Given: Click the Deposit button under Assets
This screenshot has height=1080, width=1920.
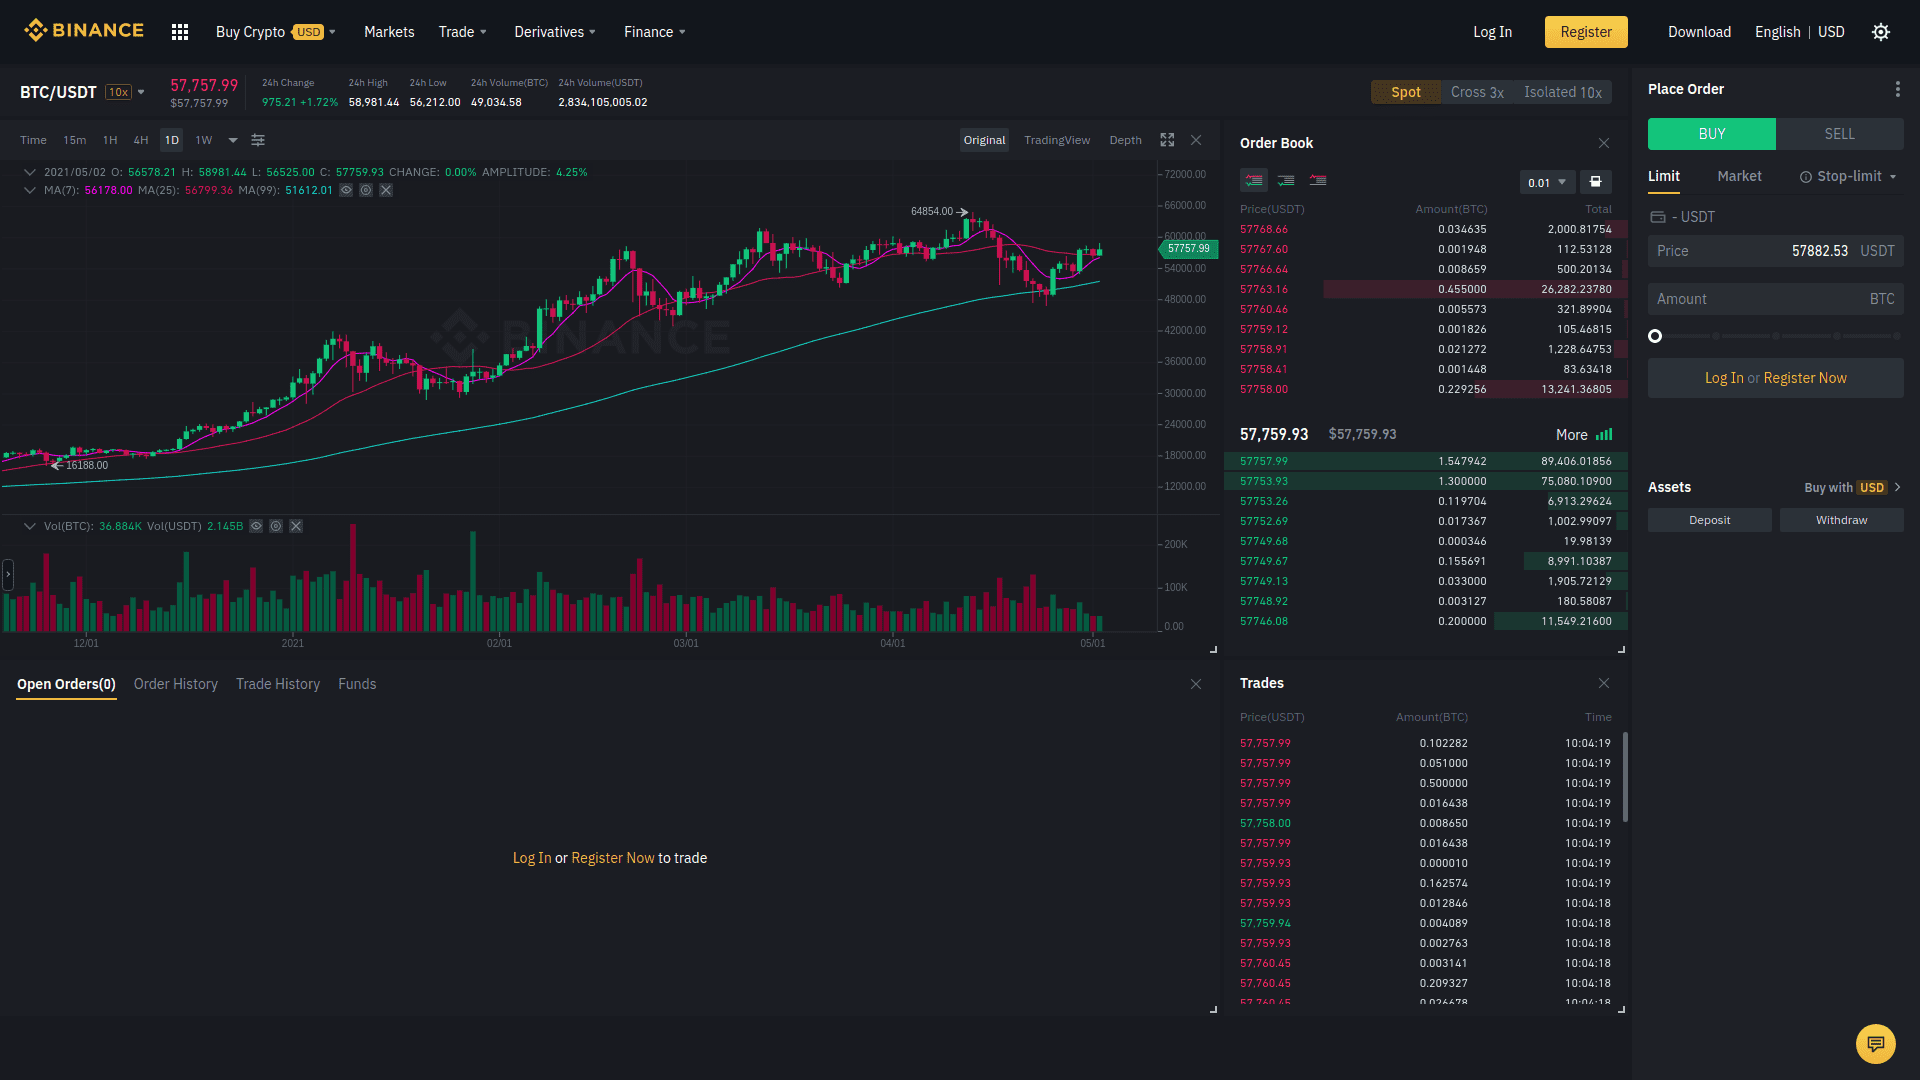Looking at the screenshot, I should [x=1709, y=520].
